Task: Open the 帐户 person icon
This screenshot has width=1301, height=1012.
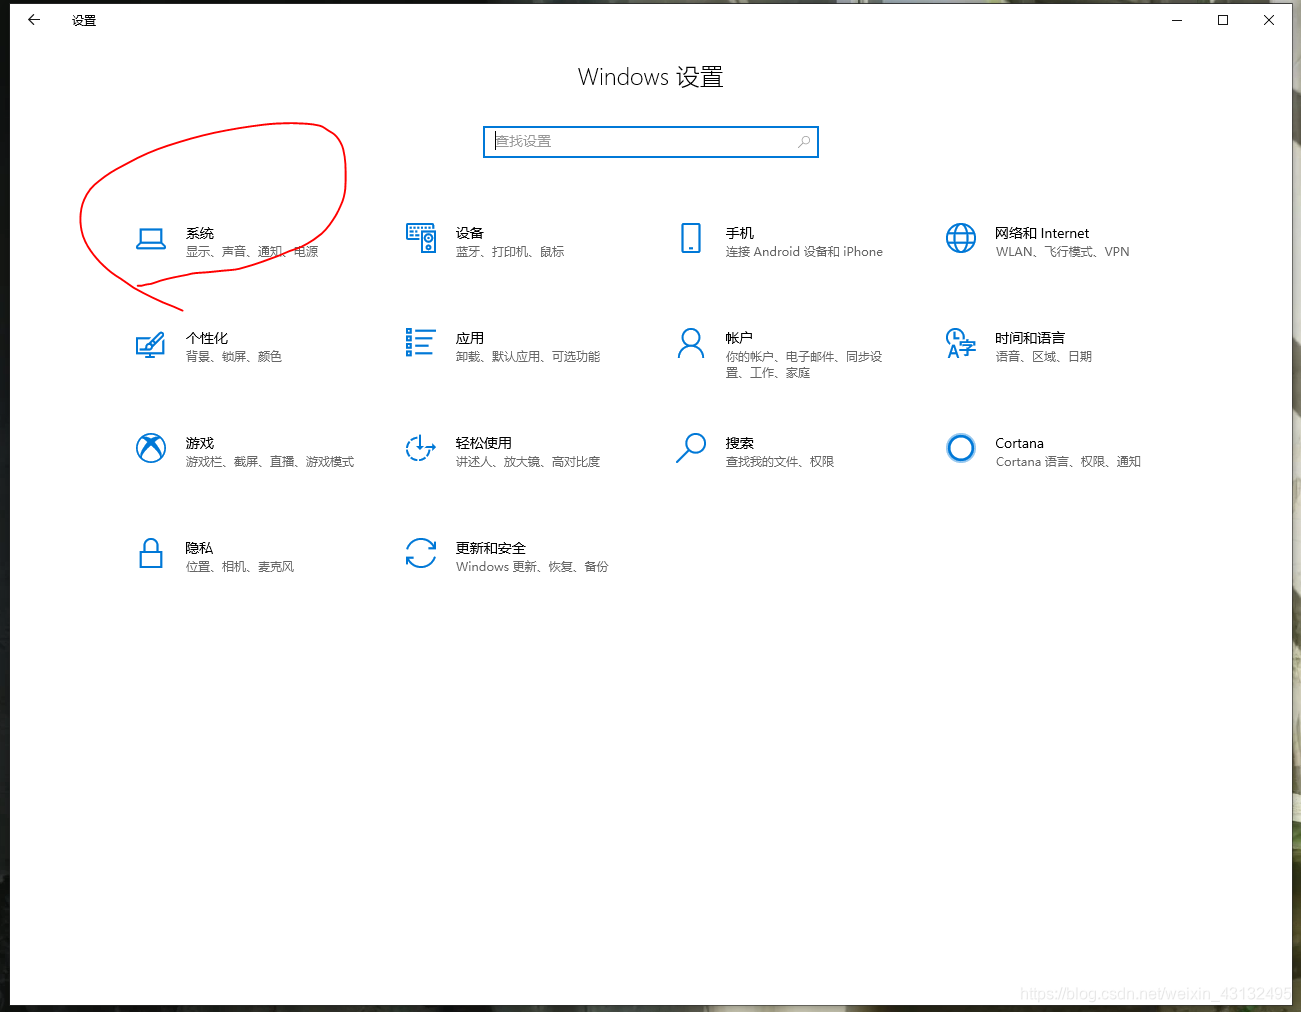Action: pyautogui.click(x=691, y=343)
